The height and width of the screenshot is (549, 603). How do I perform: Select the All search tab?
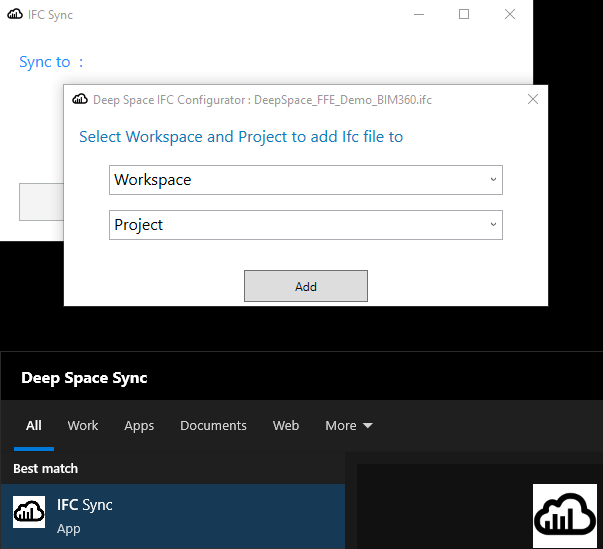(x=34, y=426)
